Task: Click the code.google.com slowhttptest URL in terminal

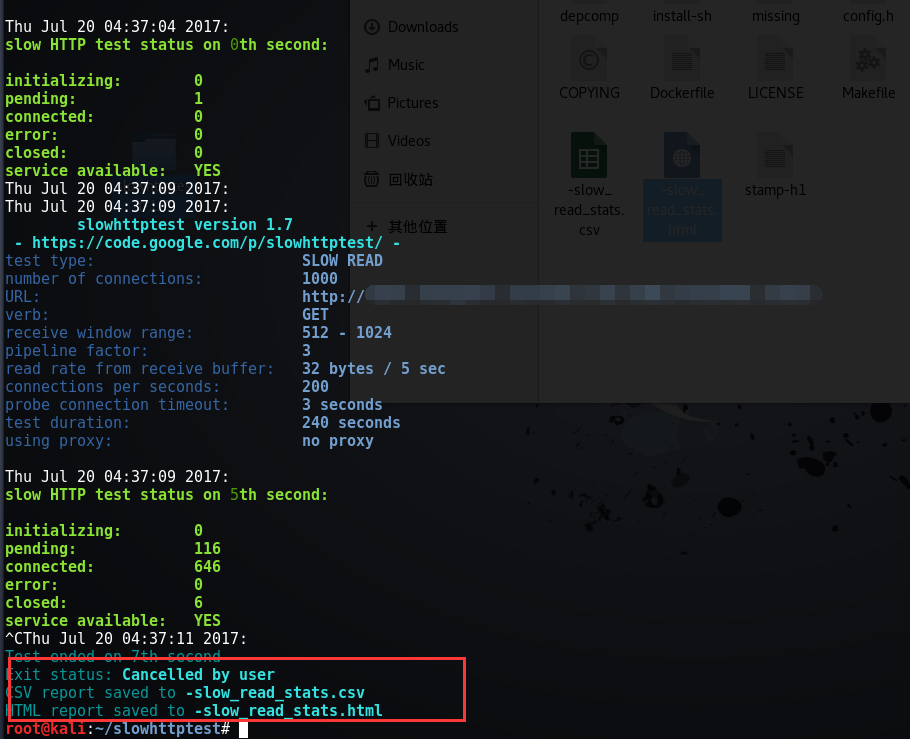Action: coord(208,243)
